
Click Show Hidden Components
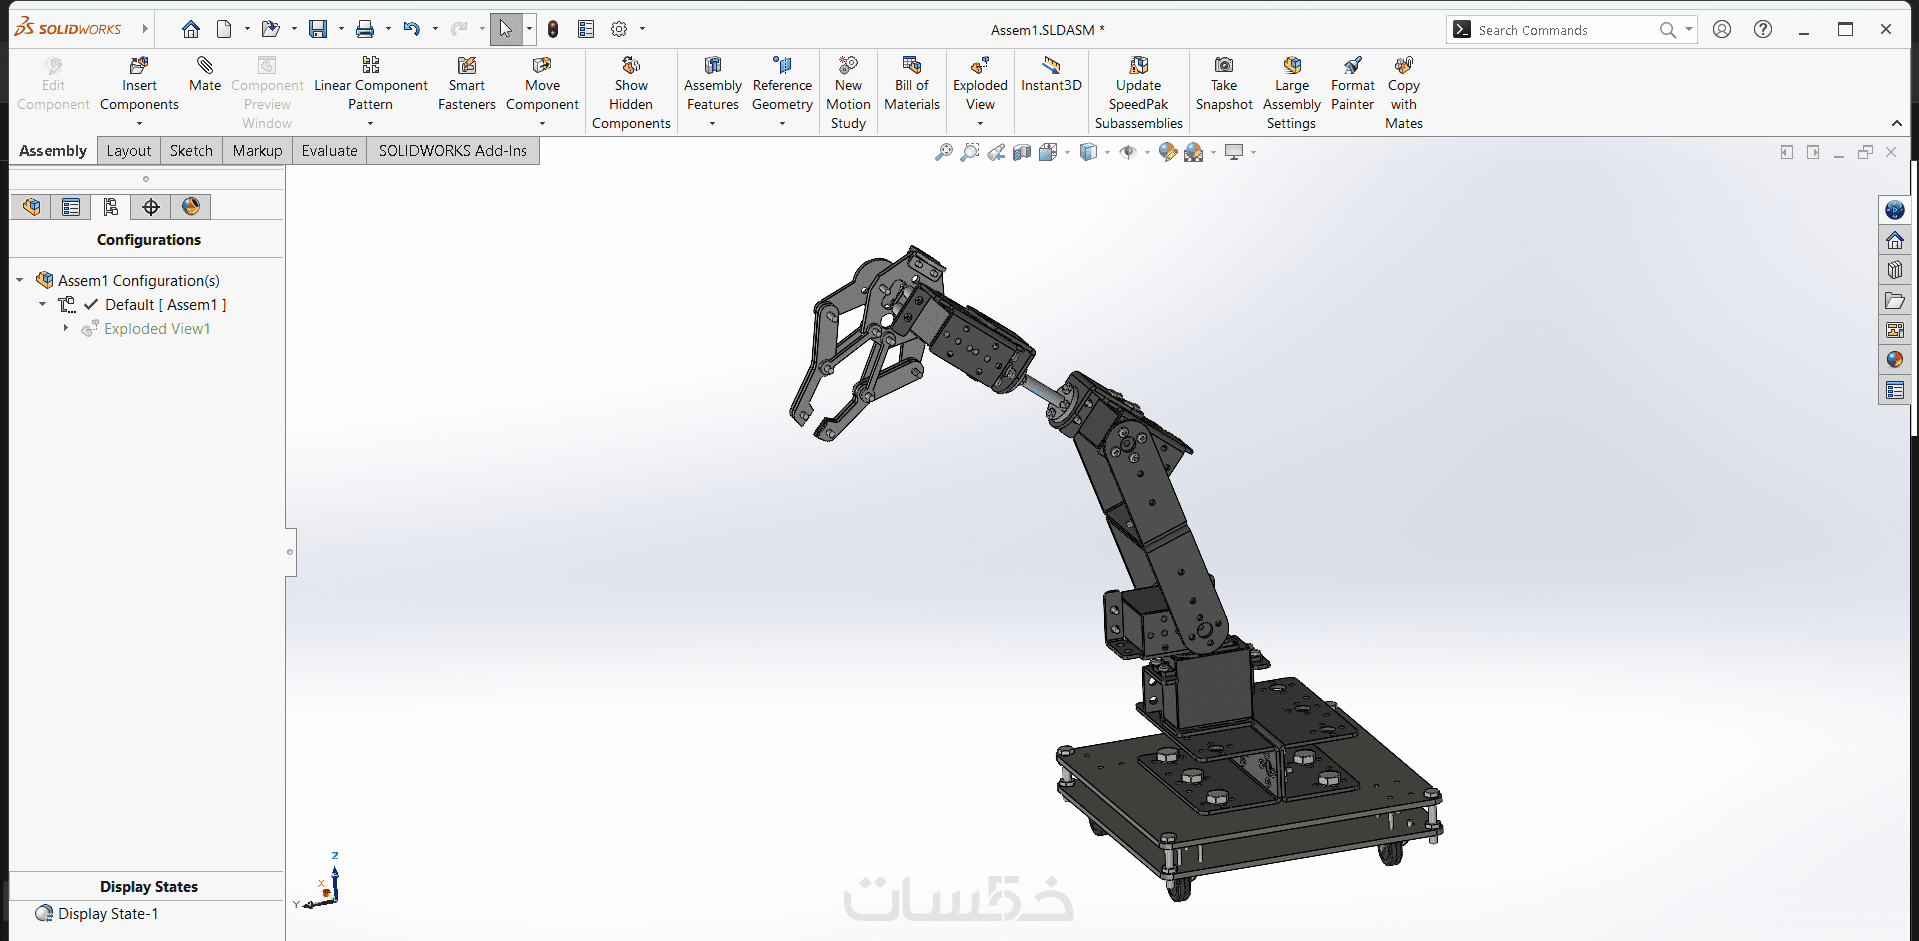(631, 93)
